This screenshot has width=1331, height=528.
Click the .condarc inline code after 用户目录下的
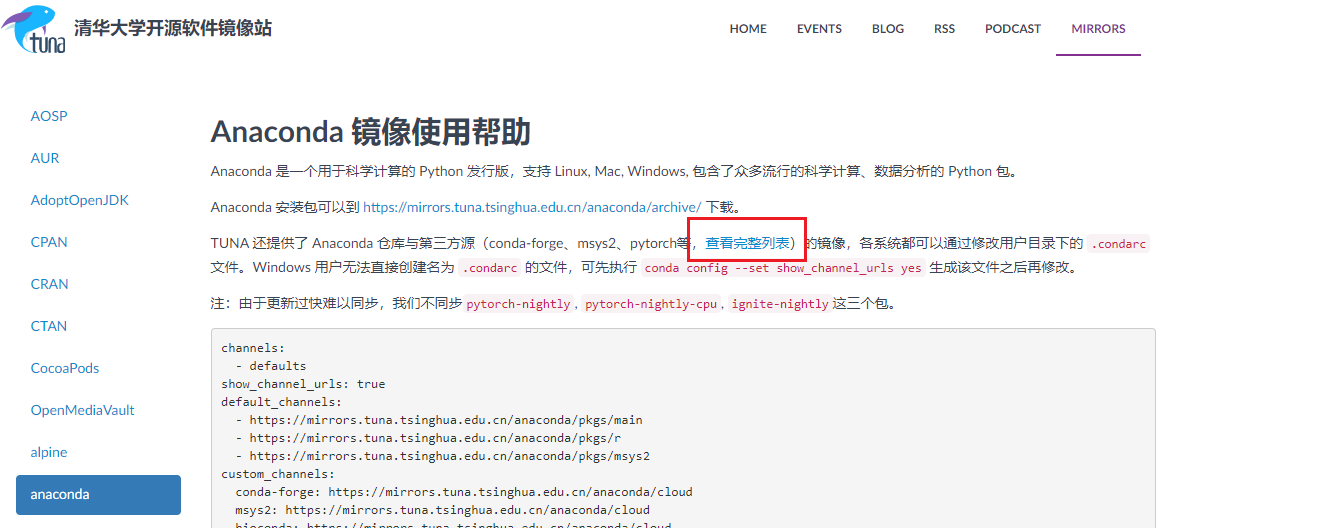point(1119,243)
